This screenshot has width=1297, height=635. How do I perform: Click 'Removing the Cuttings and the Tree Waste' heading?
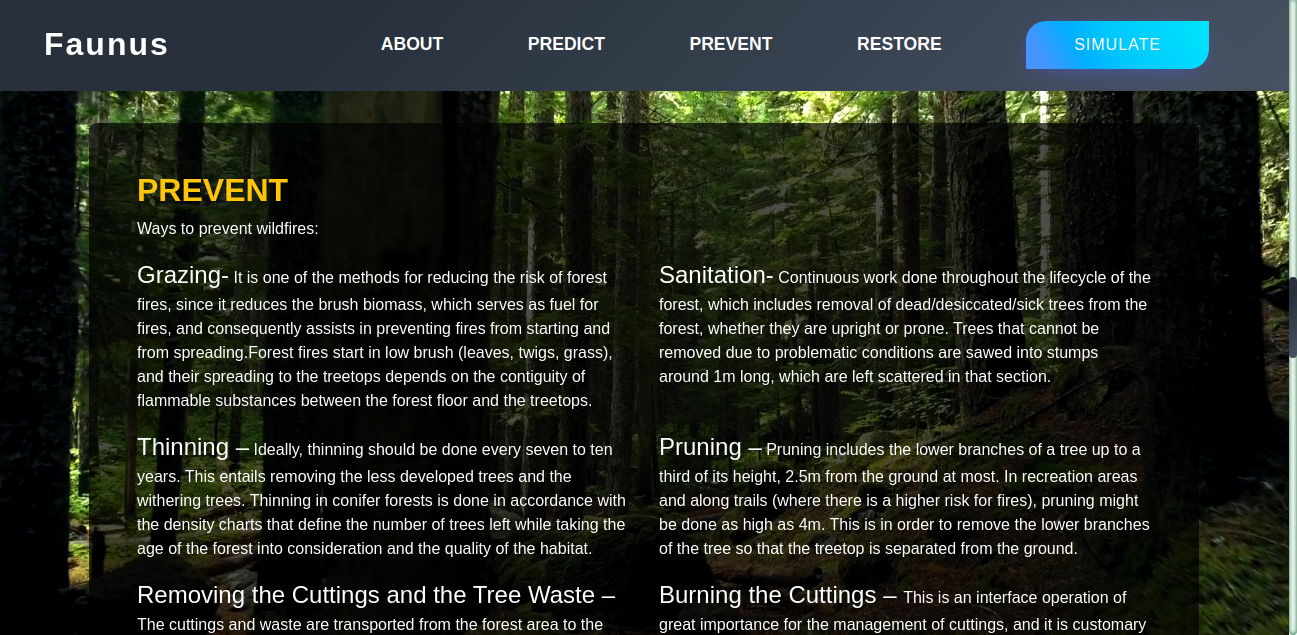tap(376, 595)
